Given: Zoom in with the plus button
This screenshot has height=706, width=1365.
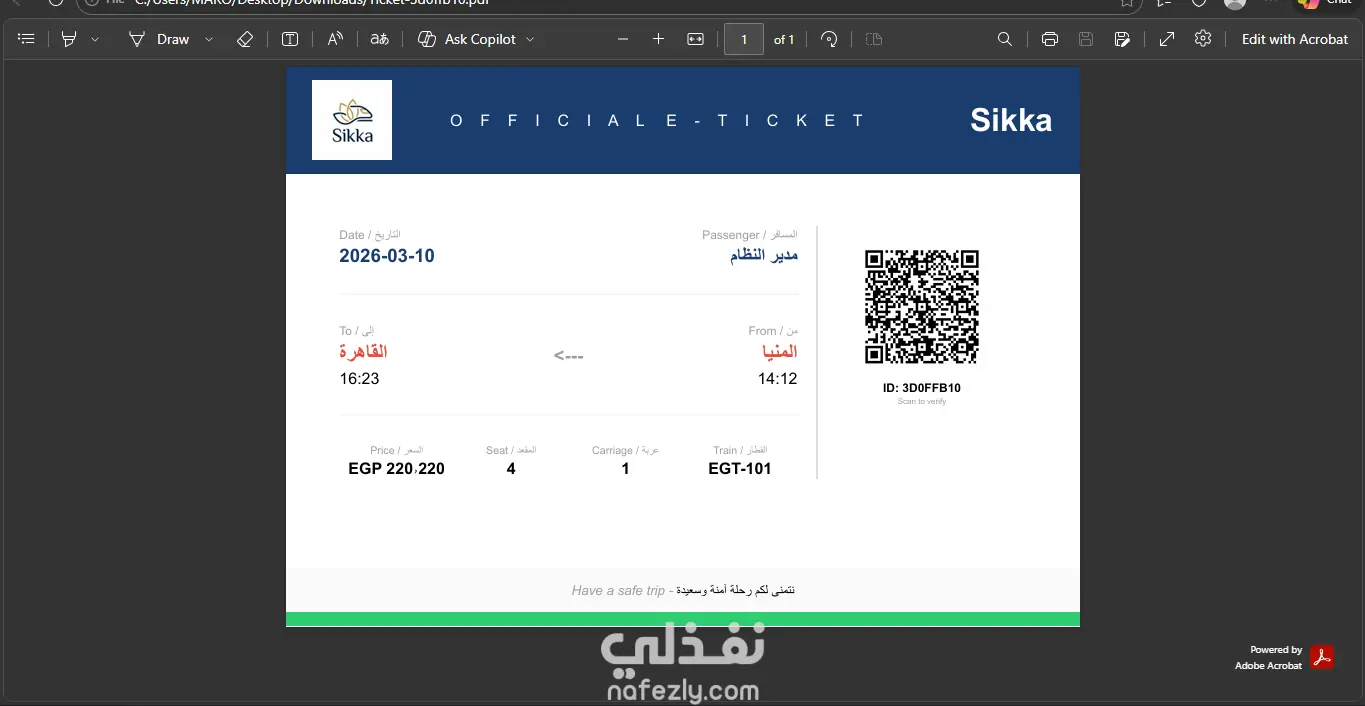Looking at the screenshot, I should pos(658,39).
